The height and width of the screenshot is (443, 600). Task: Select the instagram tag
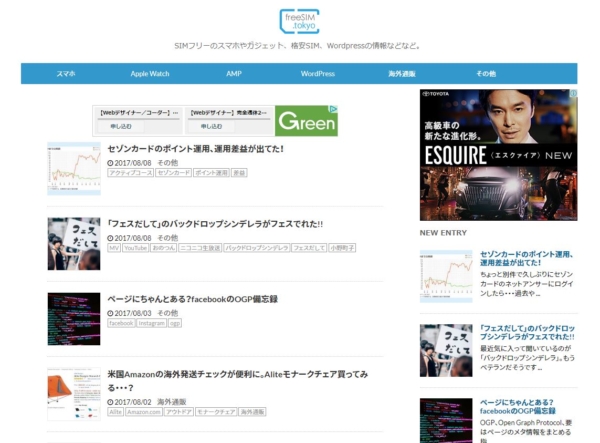152,323
